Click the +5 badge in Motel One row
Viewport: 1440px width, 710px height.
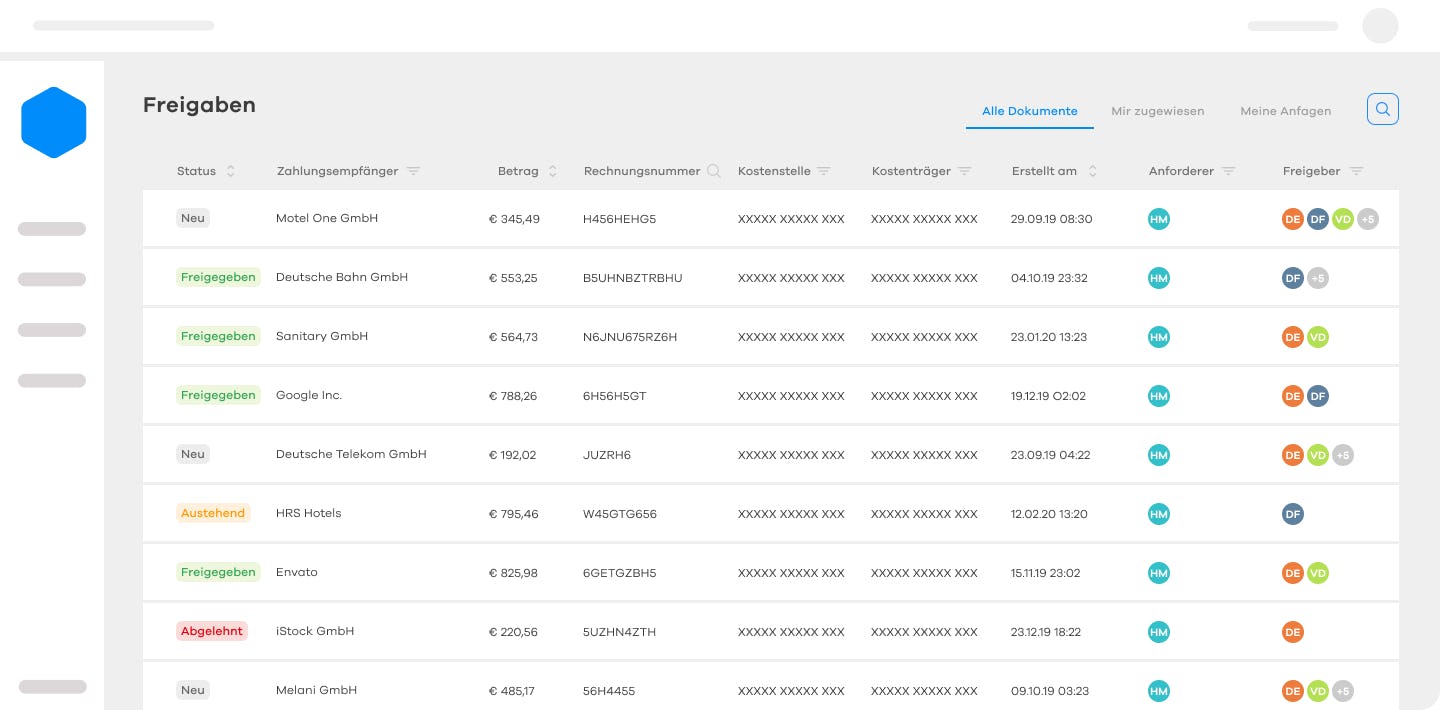[1367, 219]
